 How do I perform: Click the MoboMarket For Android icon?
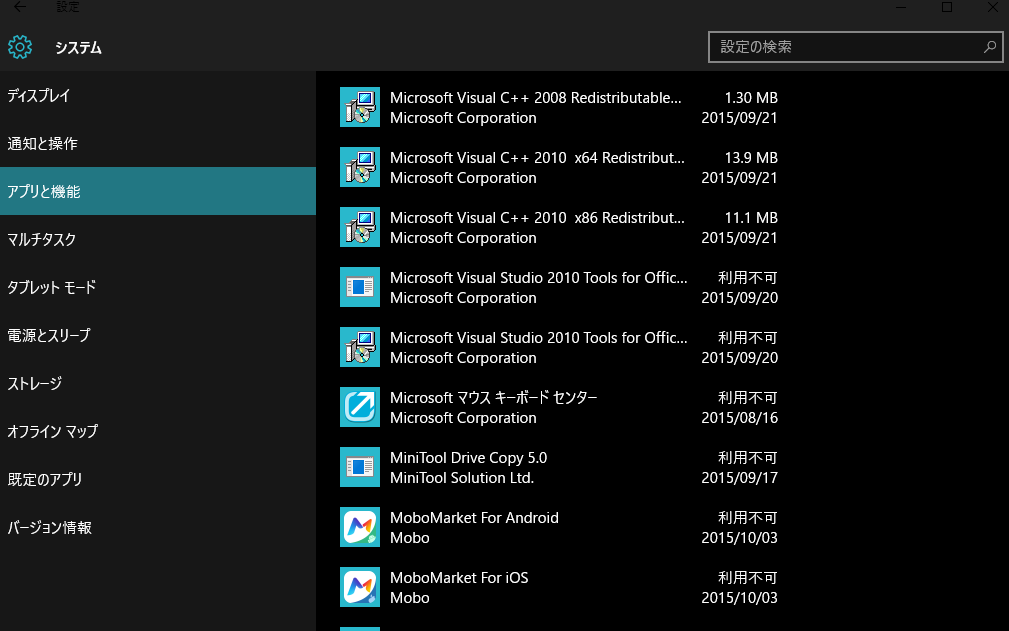(x=360, y=527)
